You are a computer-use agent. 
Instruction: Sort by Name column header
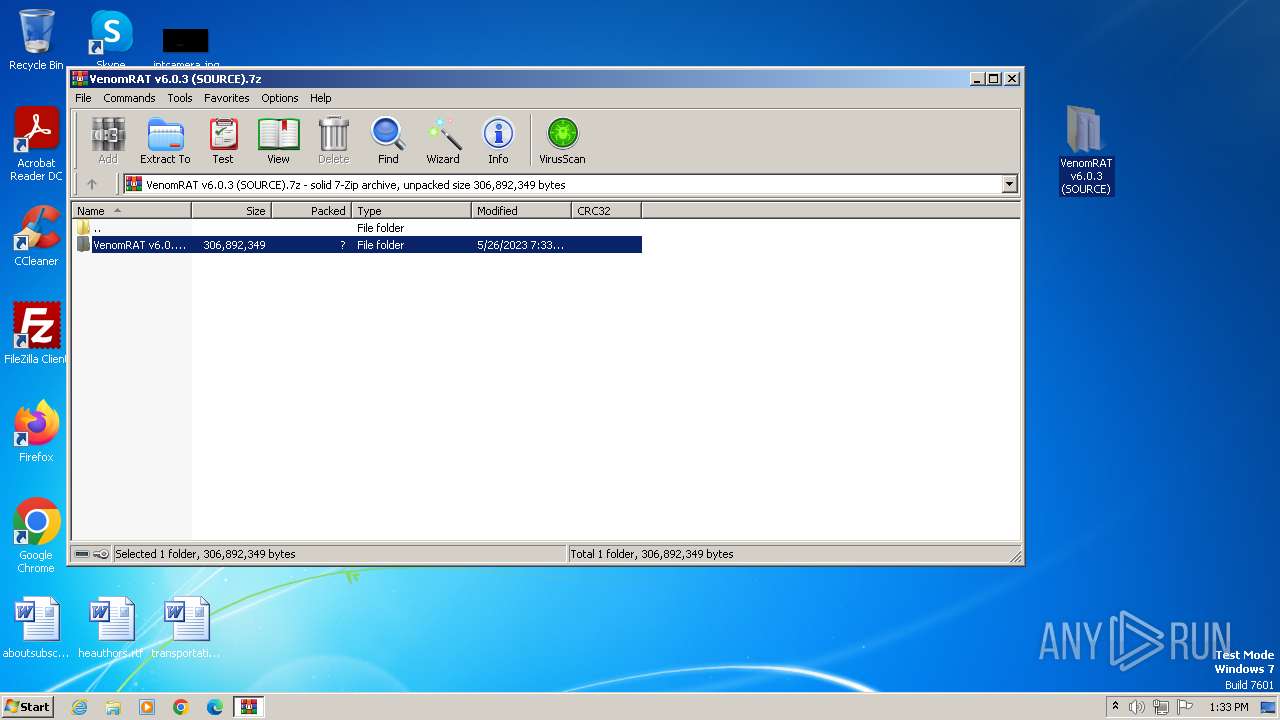[x=131, y=210]
